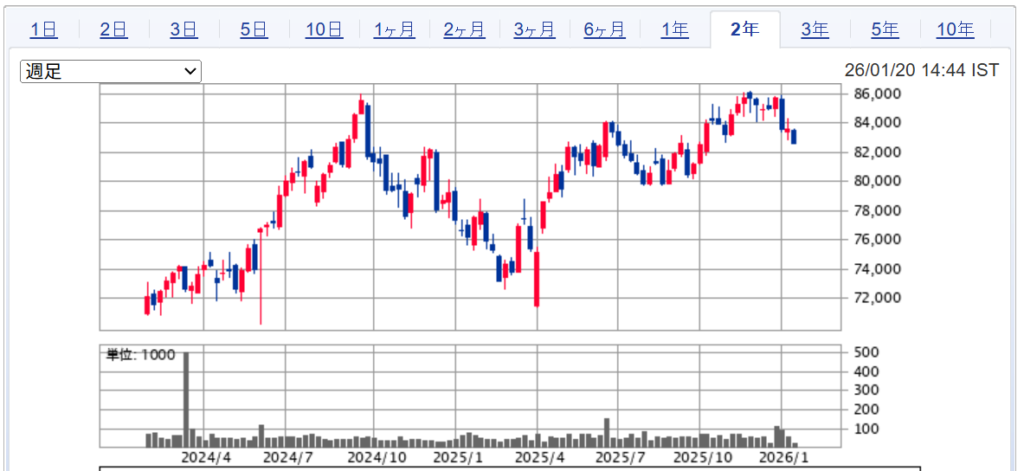
Task: Switch to the 1年 tab
Action: 674,30
